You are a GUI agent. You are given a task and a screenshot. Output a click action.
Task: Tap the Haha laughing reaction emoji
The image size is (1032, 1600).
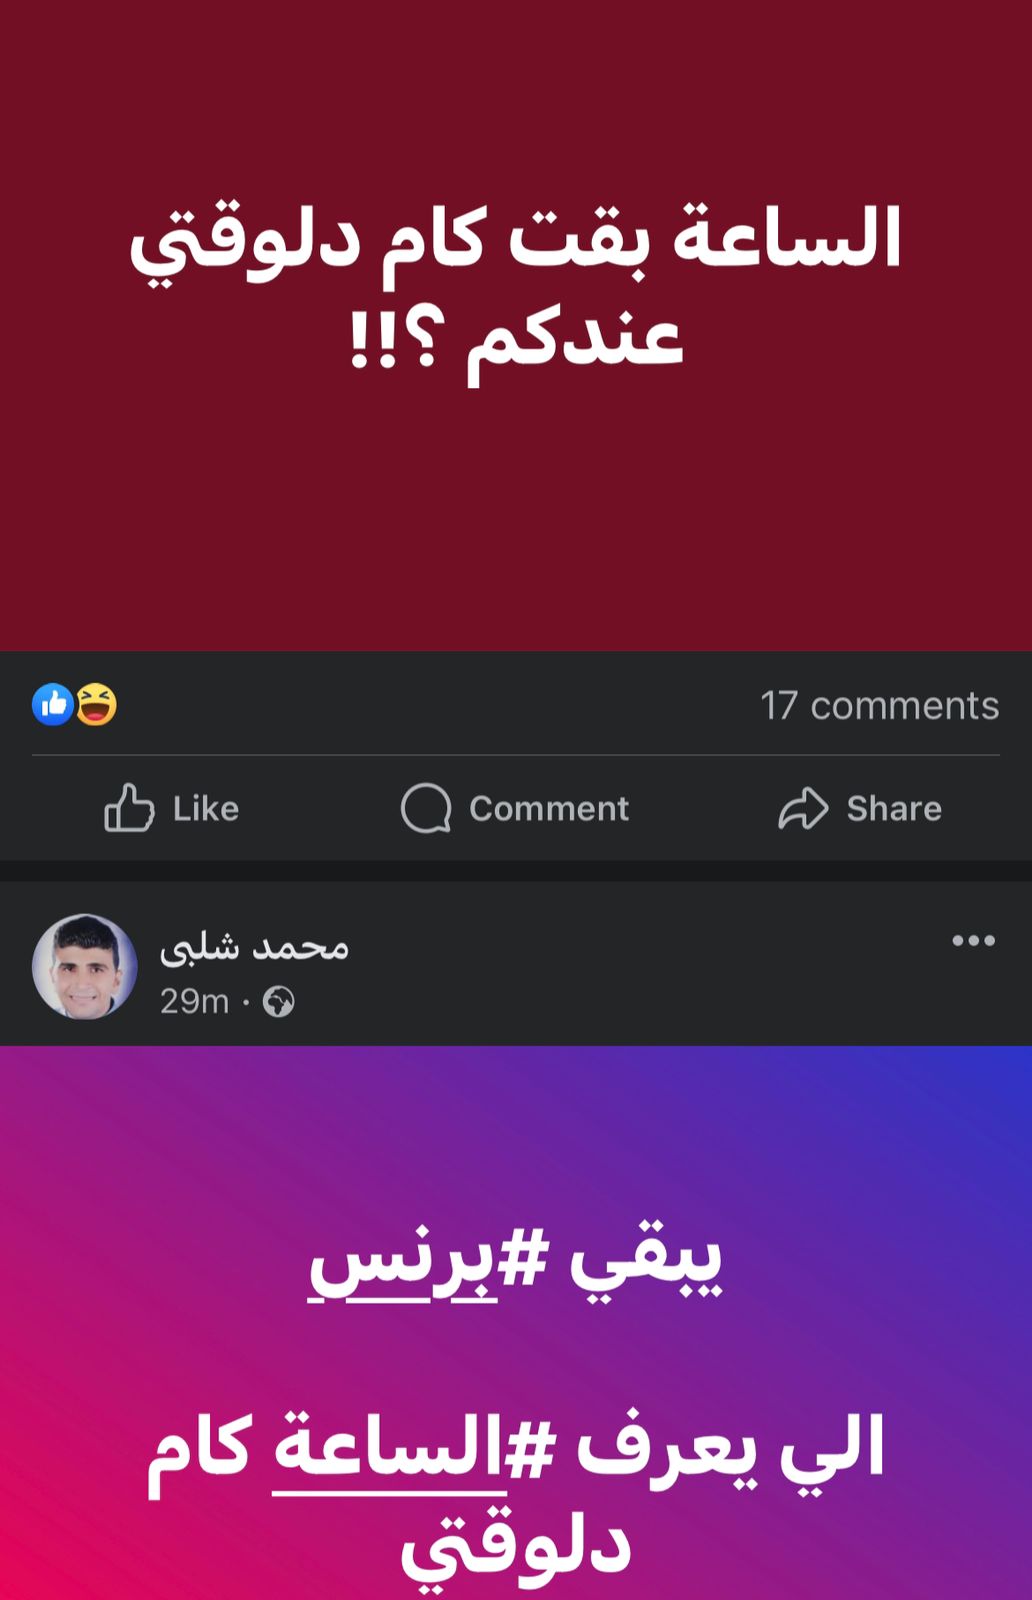pyautogui.click(x=97, y=705)
